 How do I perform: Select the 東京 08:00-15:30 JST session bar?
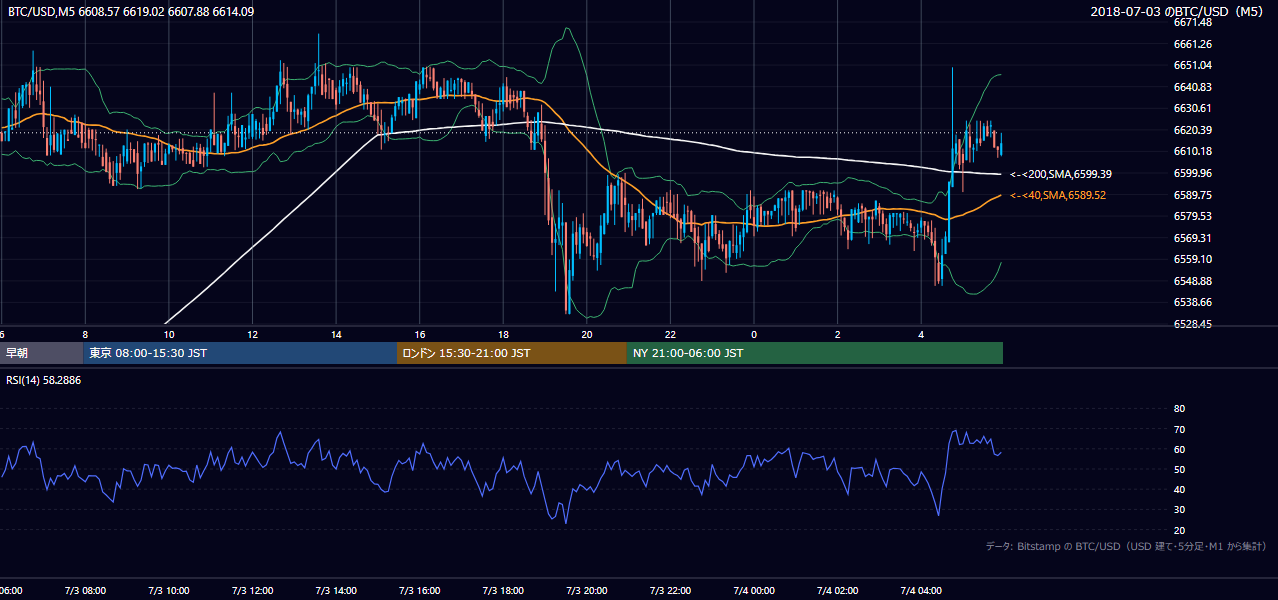pos(240,353)
